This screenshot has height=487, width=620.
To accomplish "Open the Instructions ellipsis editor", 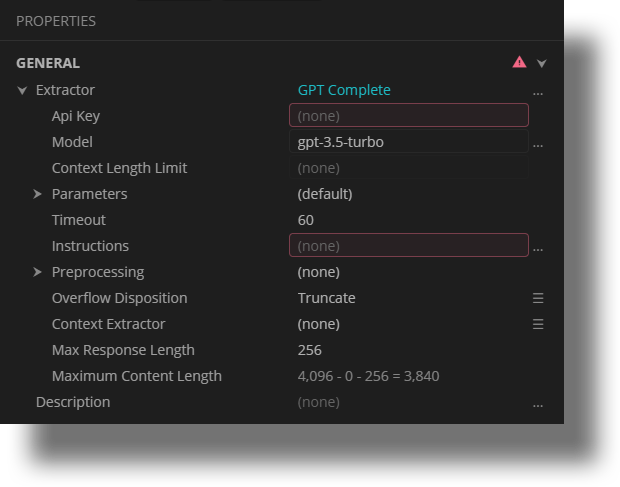I will pyautogui.click(x=538, y=247).
